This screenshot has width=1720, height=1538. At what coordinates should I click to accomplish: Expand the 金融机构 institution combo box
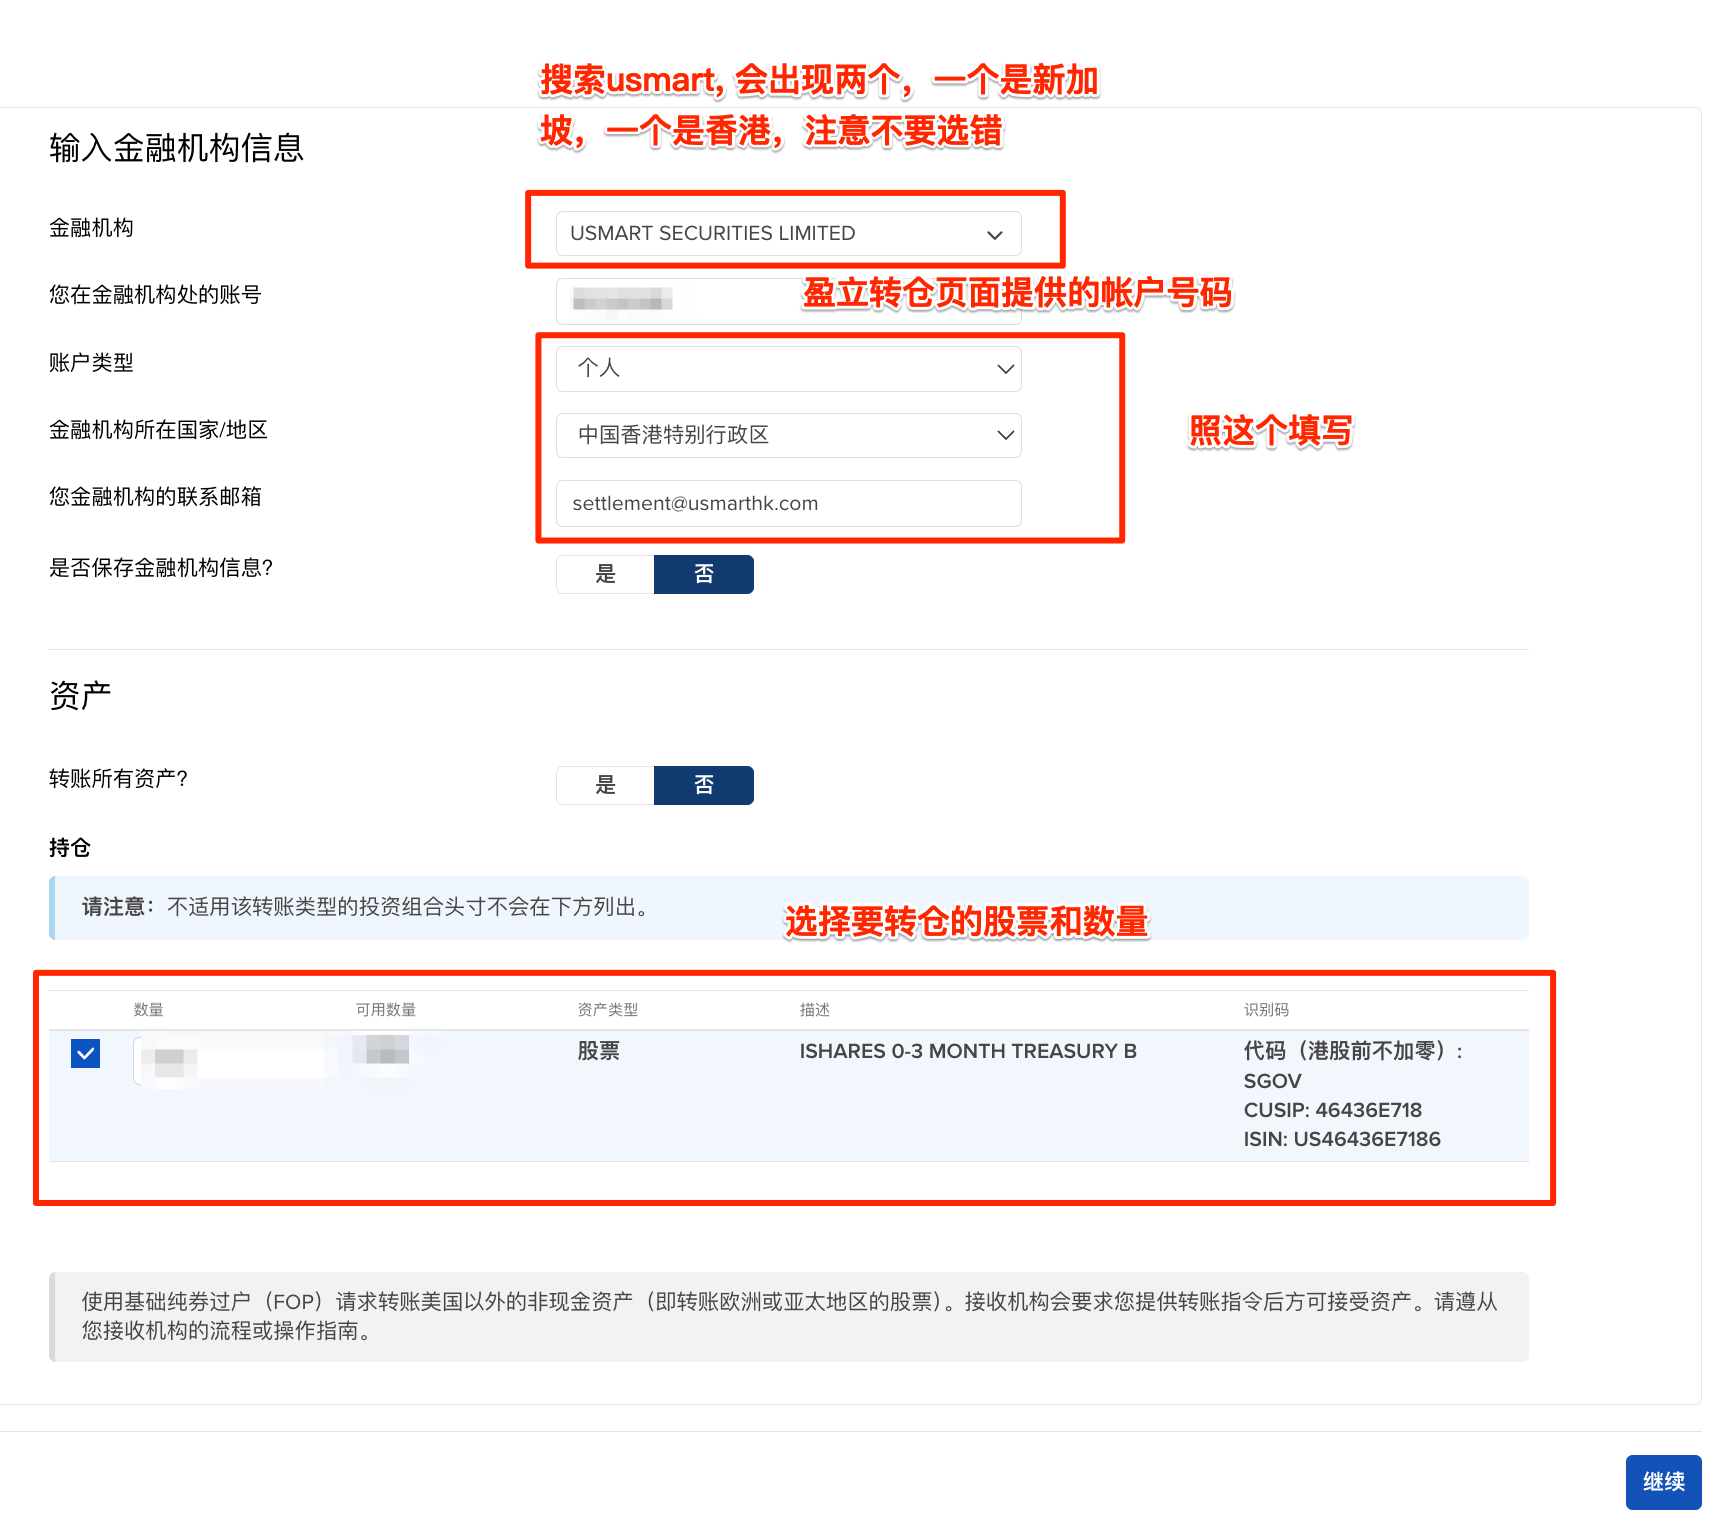[x=787, y=234]
